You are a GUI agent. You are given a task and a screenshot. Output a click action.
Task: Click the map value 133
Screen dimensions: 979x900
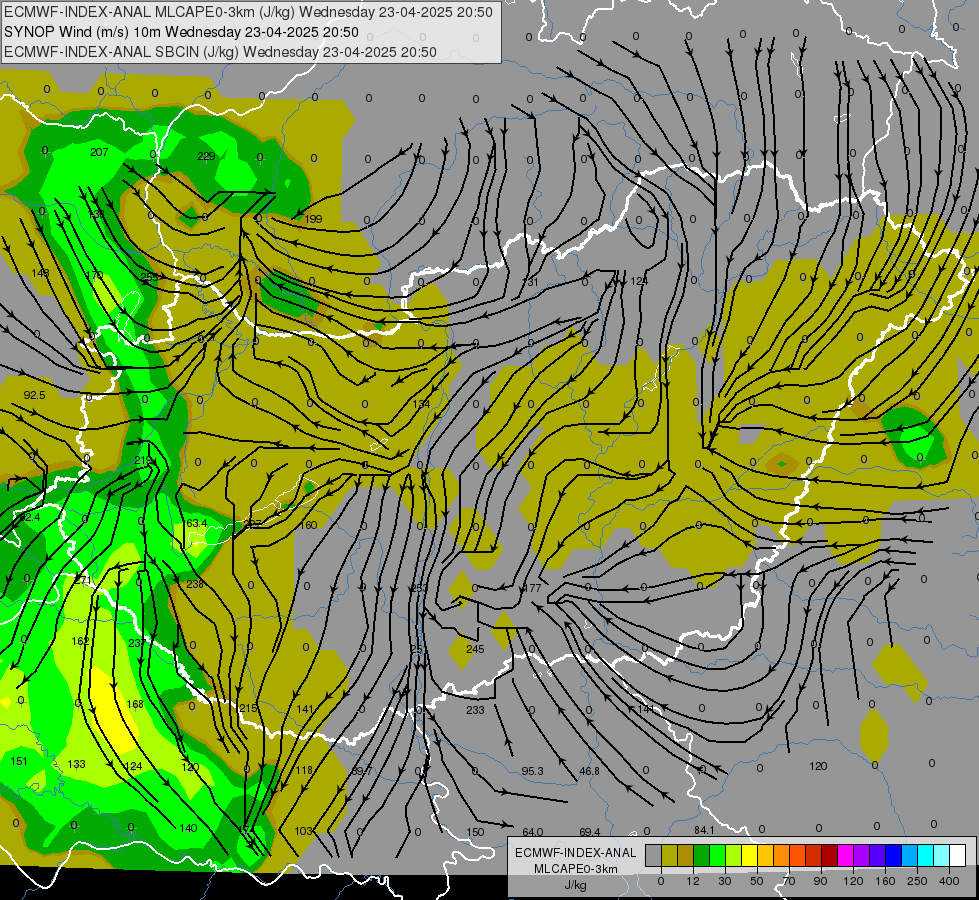tap(76, 764)
